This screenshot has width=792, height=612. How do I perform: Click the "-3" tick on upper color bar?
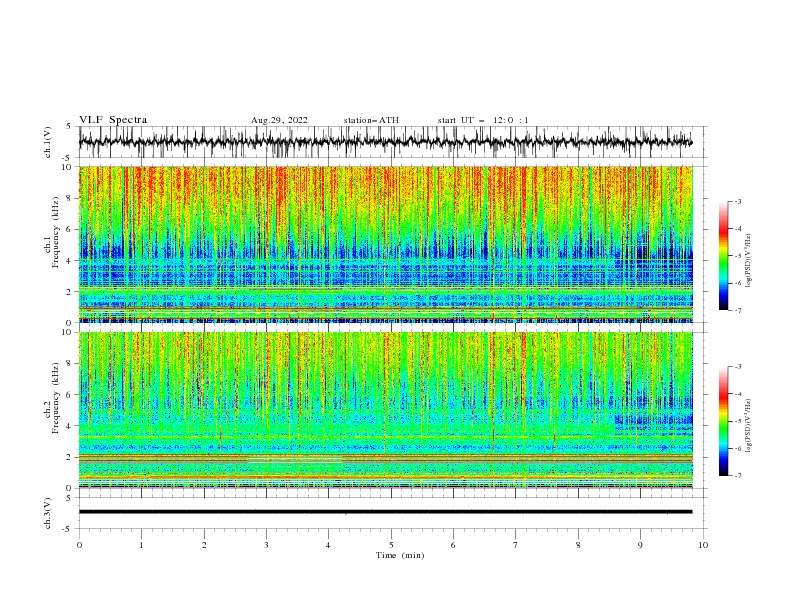(738, 201)
